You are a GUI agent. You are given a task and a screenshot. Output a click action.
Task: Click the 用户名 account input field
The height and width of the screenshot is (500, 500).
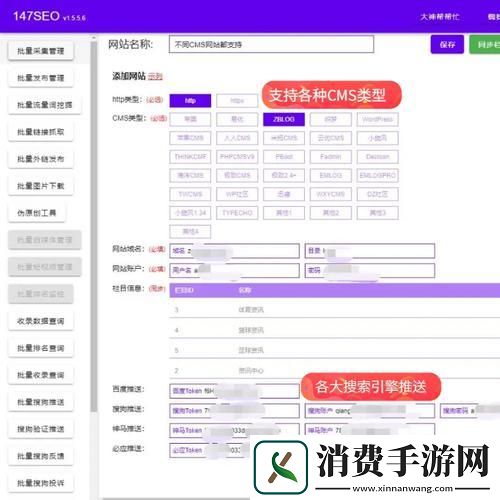235,271
